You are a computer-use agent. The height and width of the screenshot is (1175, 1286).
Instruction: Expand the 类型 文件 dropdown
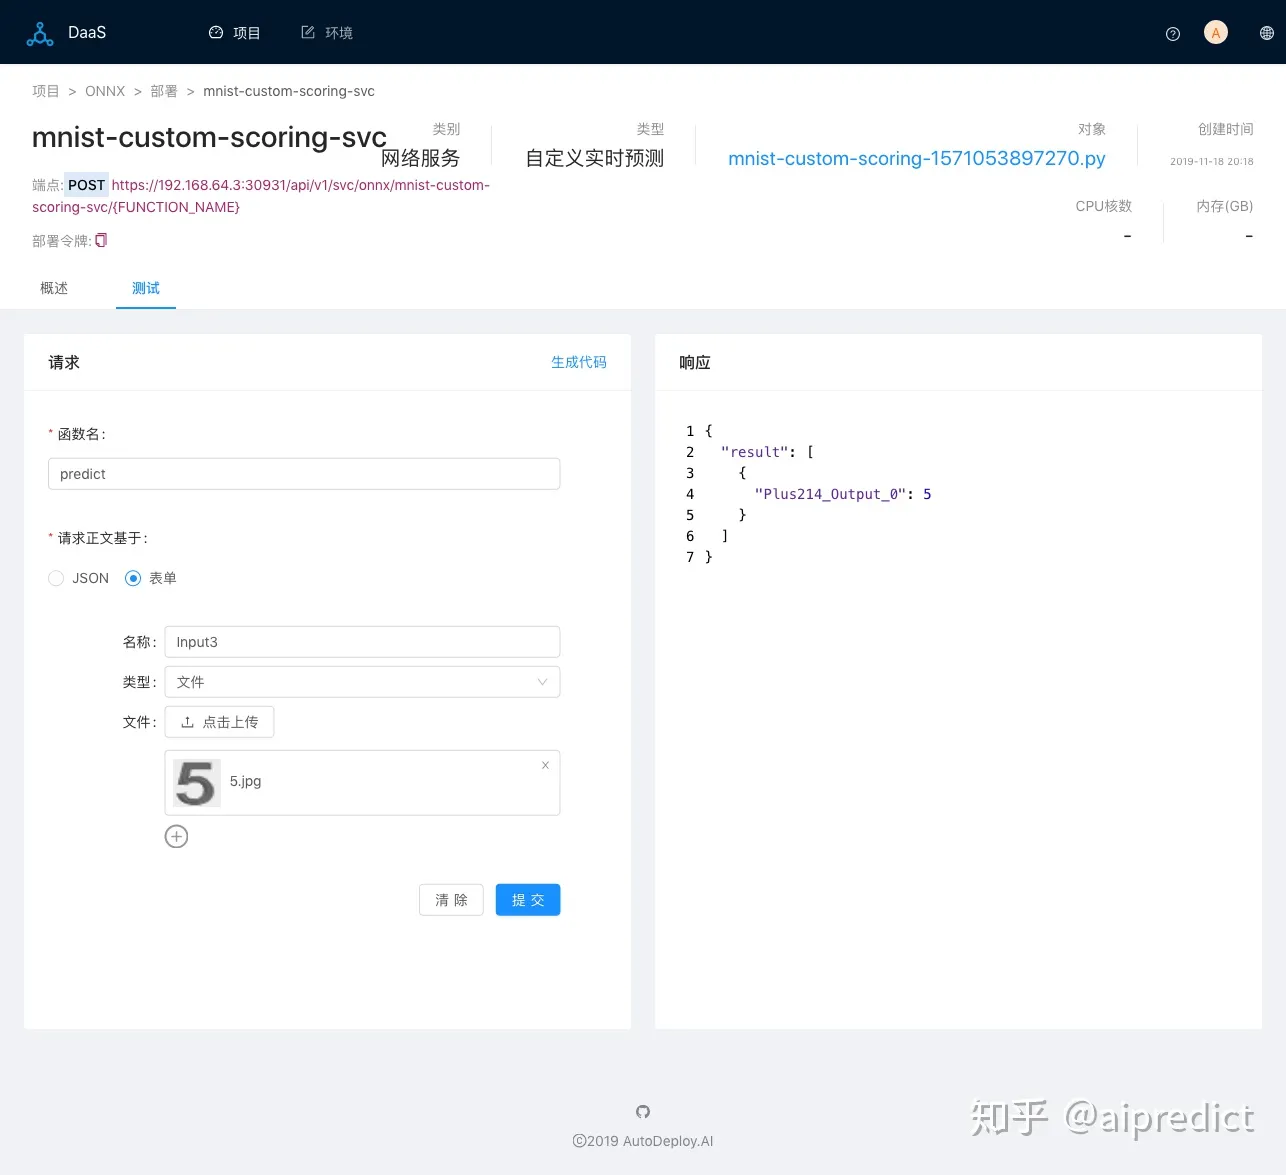(362, 682)
